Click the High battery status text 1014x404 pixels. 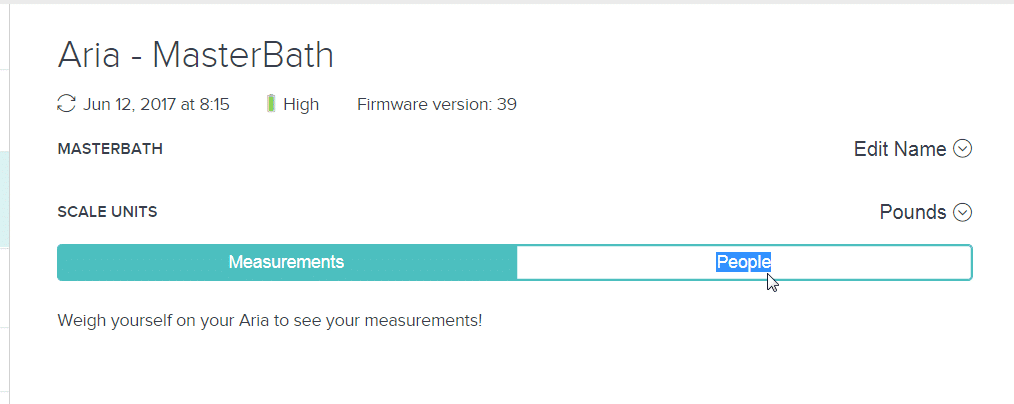click(301, 104)
